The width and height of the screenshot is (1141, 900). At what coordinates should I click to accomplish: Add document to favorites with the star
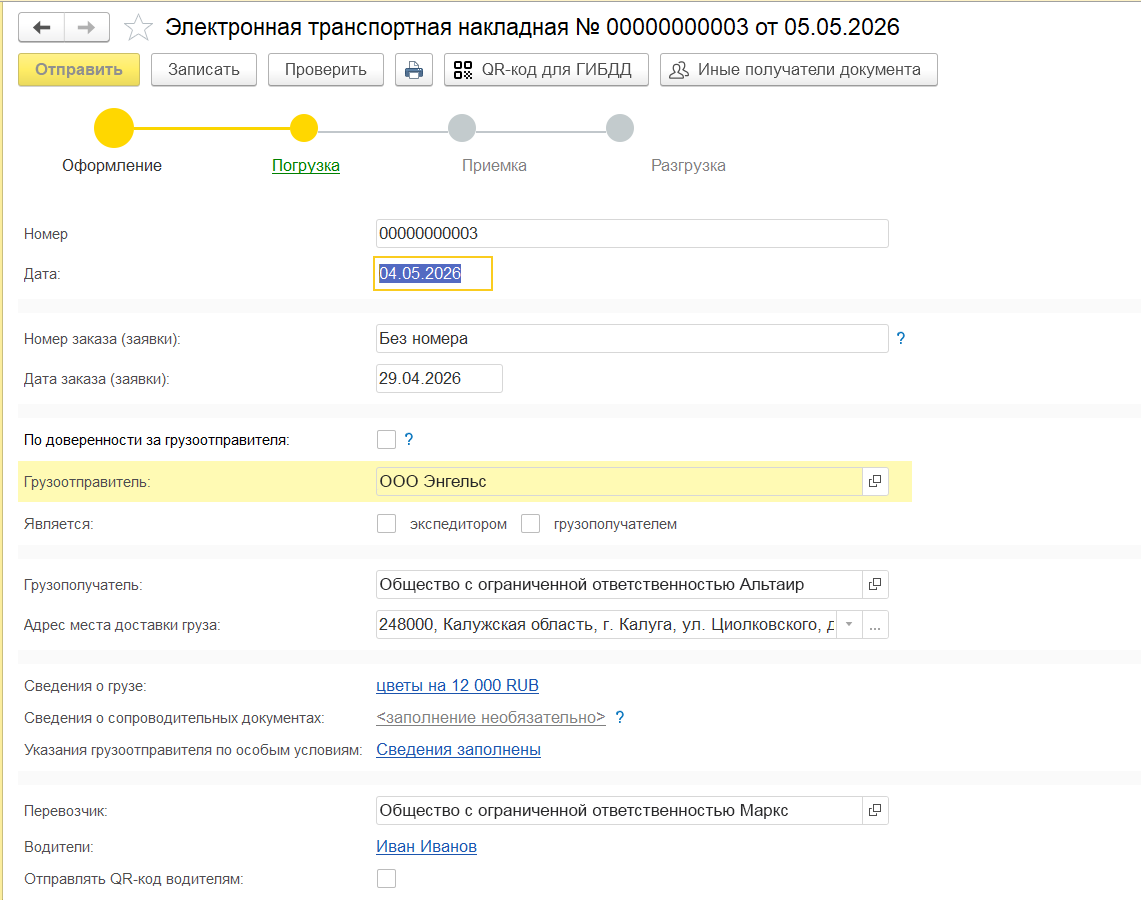(138, 28)
